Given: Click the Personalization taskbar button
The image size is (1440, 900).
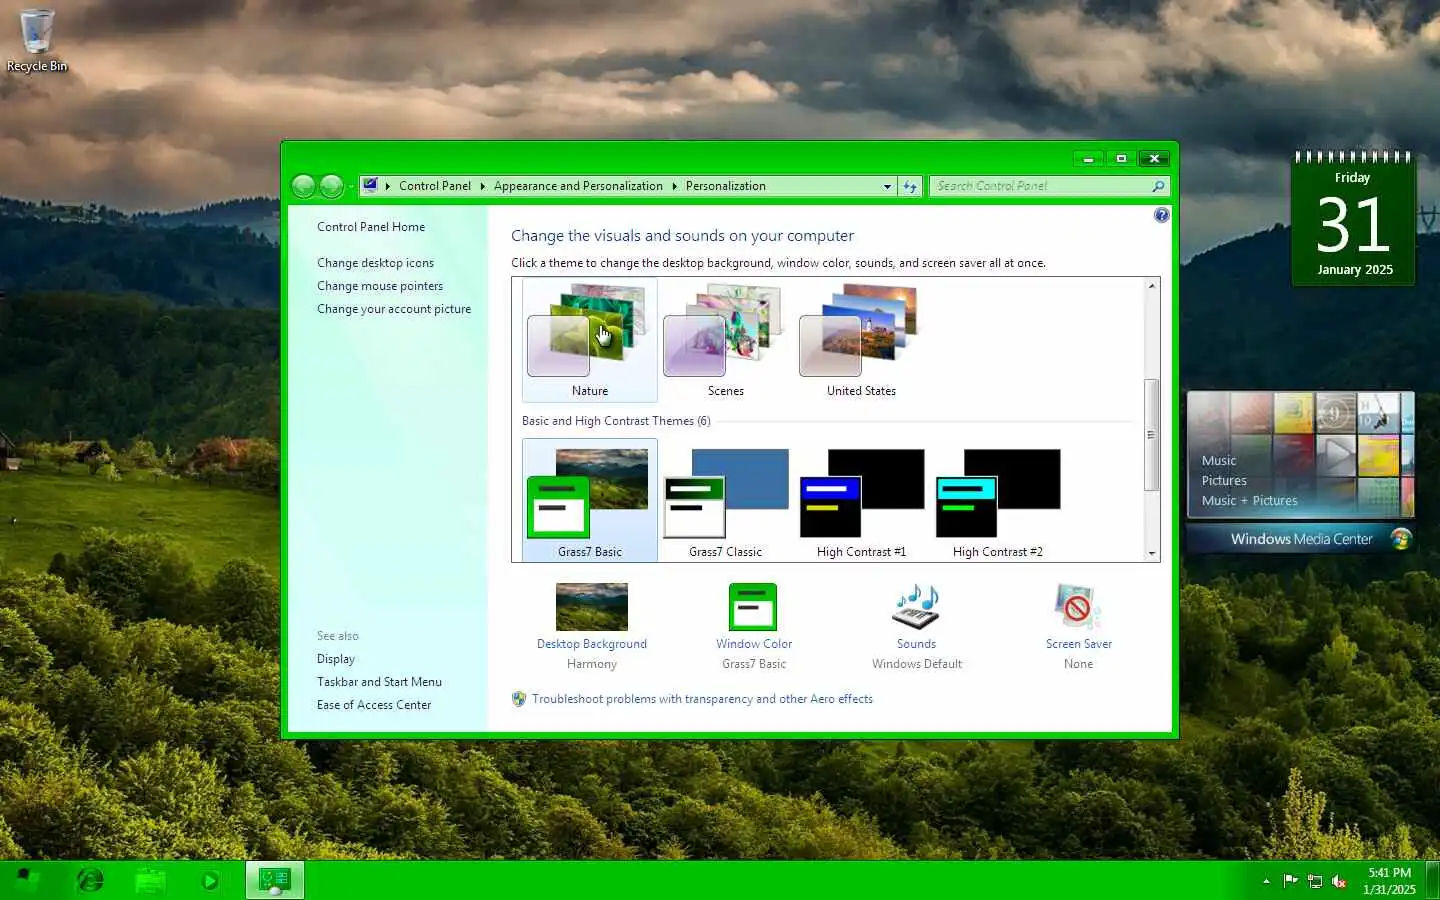Looking at the screenshot, I should [x=275, y=880].
